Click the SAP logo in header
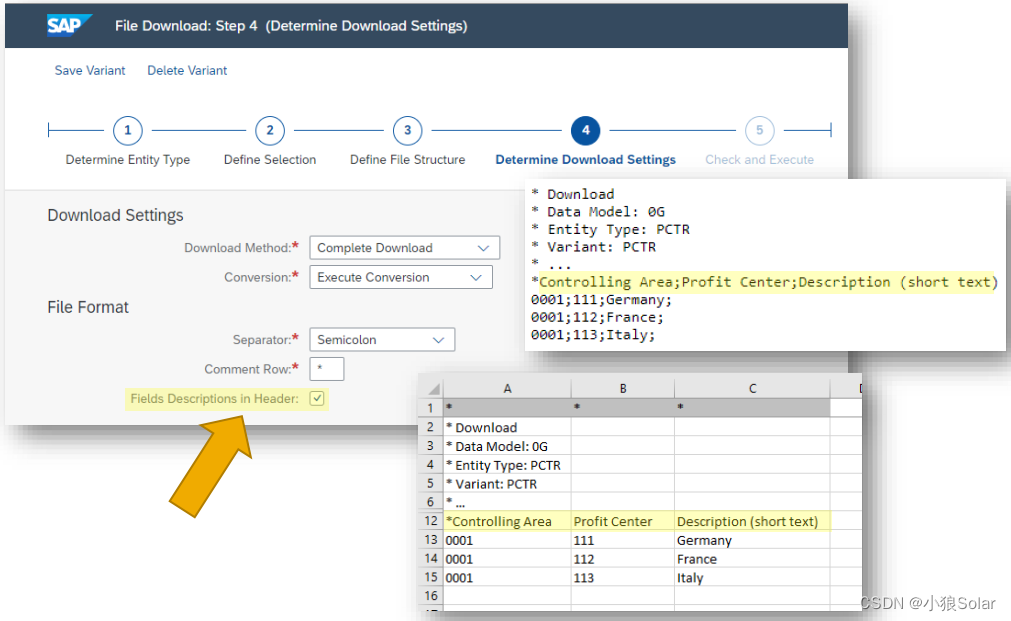The height and width of the screenshot is (621, 1011). (68, 25)
